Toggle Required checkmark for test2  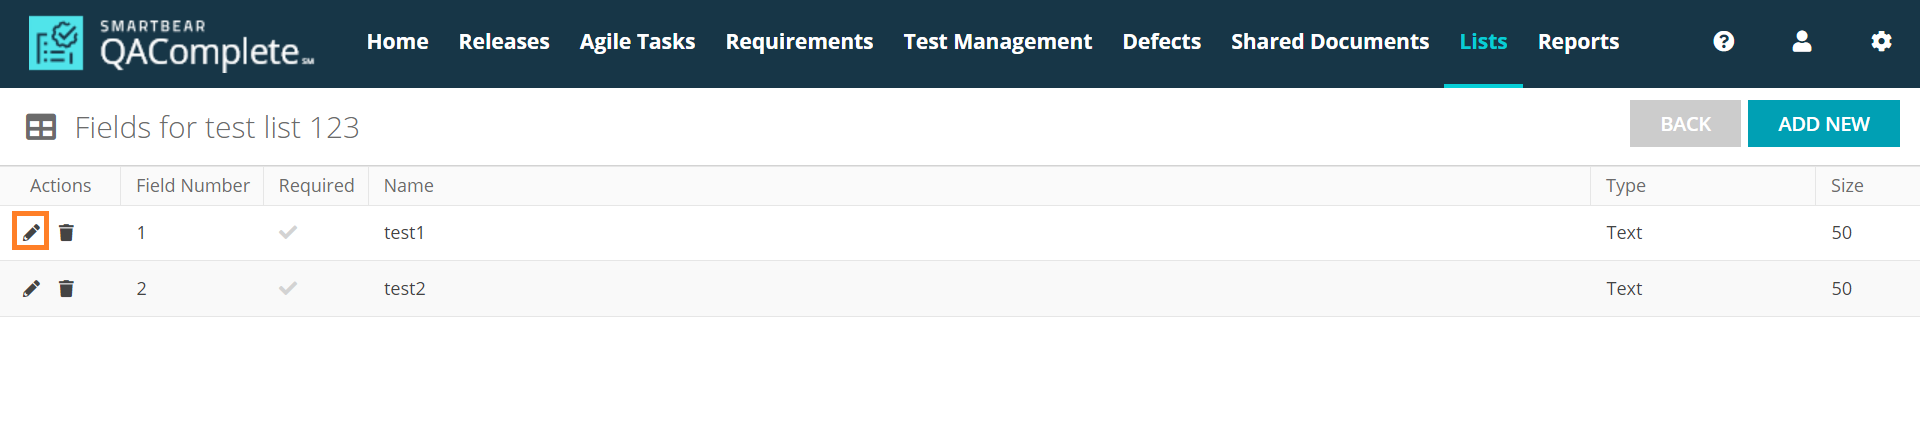point(288,289)
